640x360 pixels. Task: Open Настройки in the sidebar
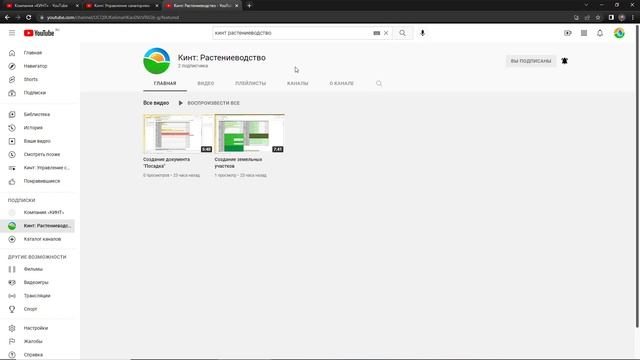pyautogui.click(x=37, y=328)
